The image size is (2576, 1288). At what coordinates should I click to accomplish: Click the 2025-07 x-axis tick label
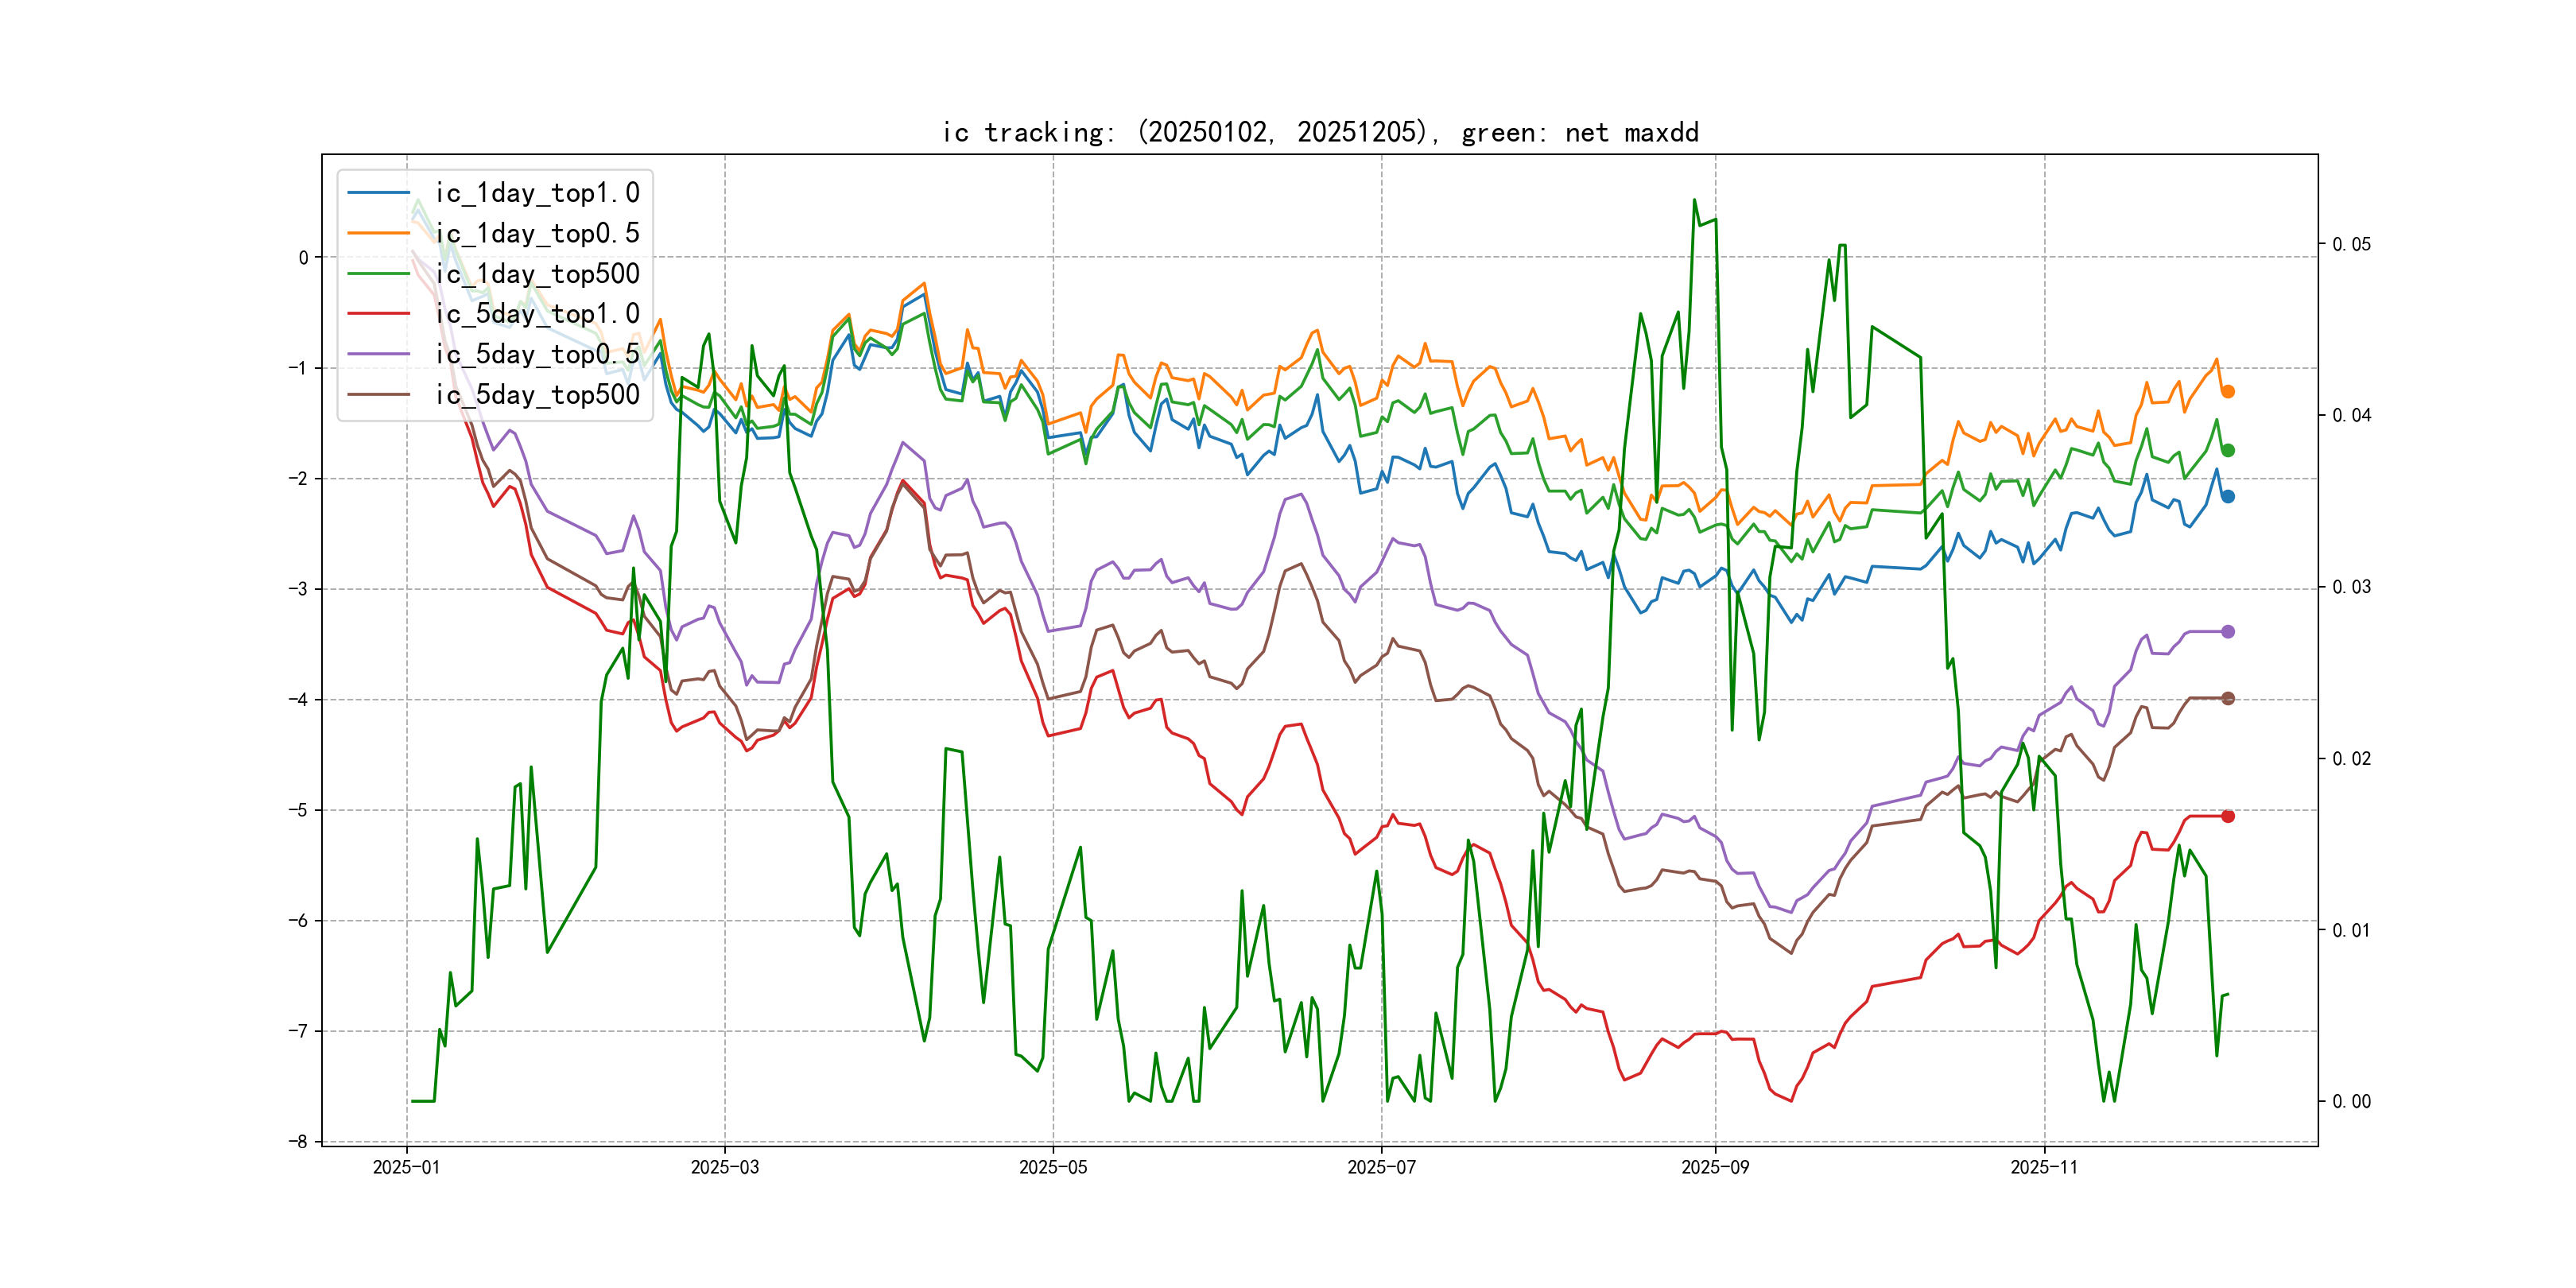point(1381,1167)
